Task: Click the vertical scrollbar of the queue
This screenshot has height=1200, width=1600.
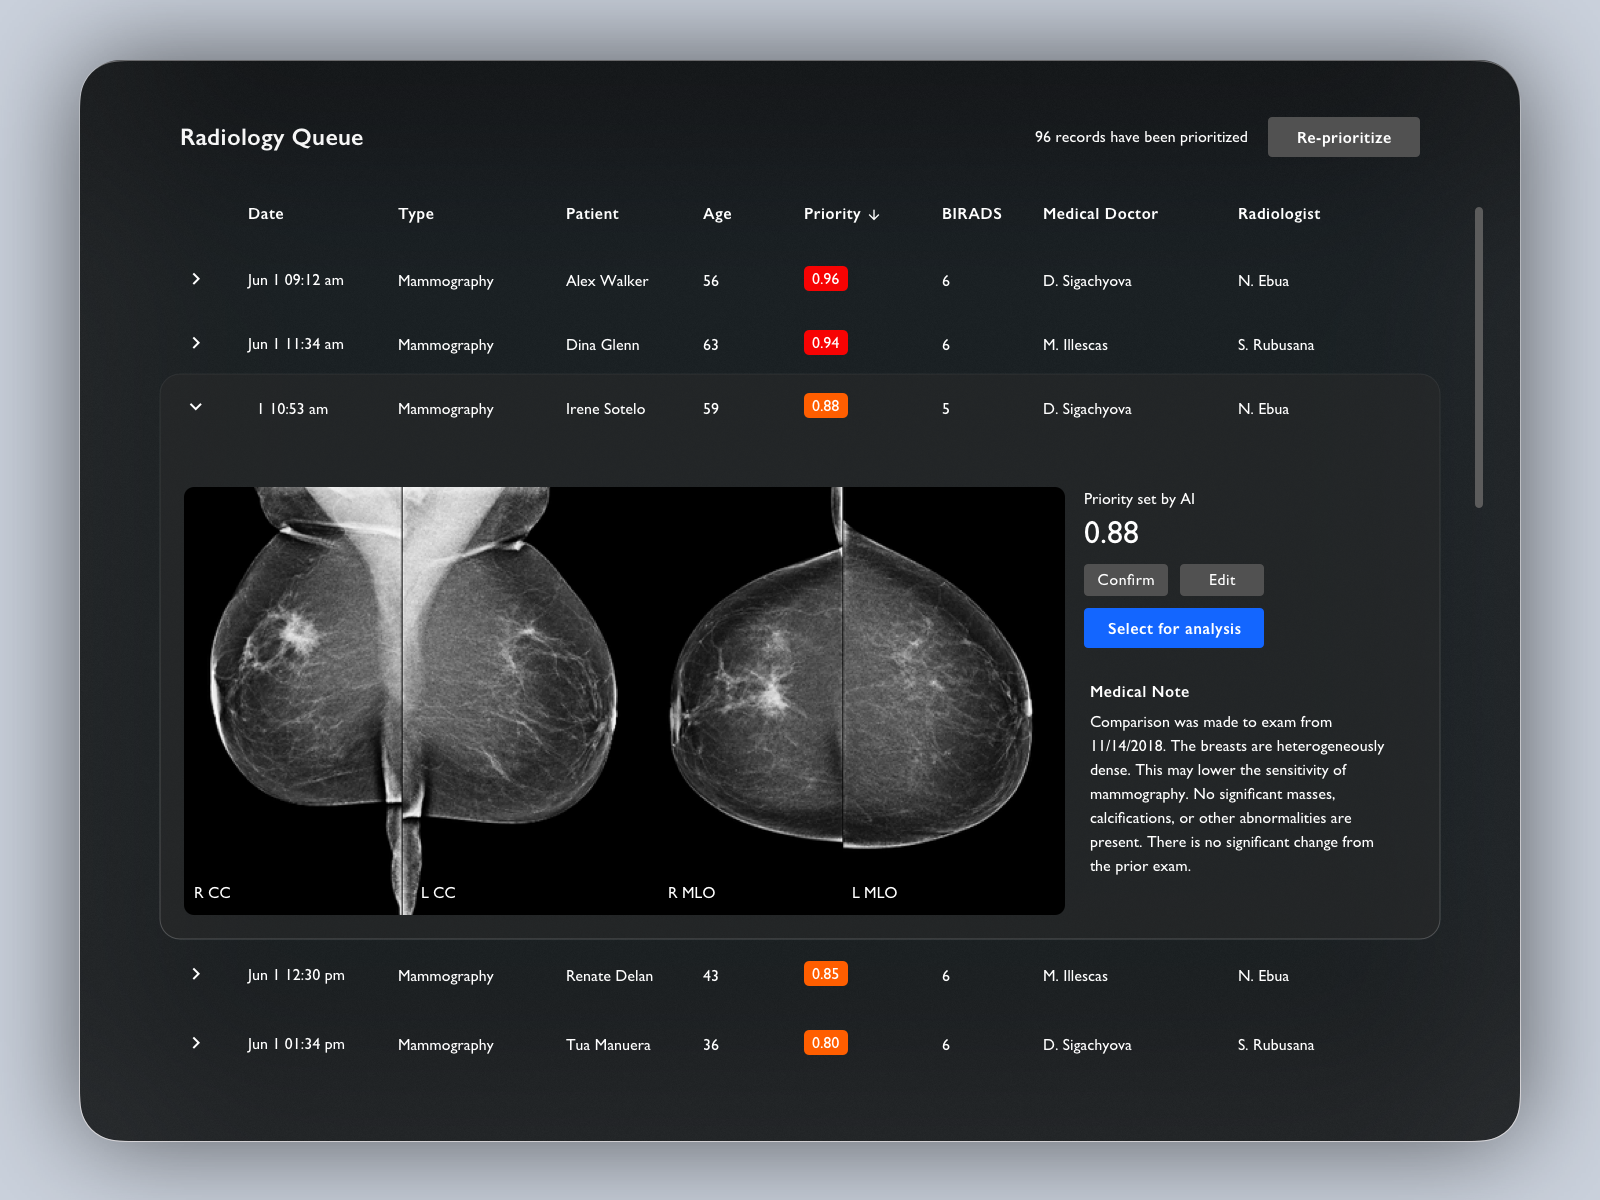Action: (1478, 357)
